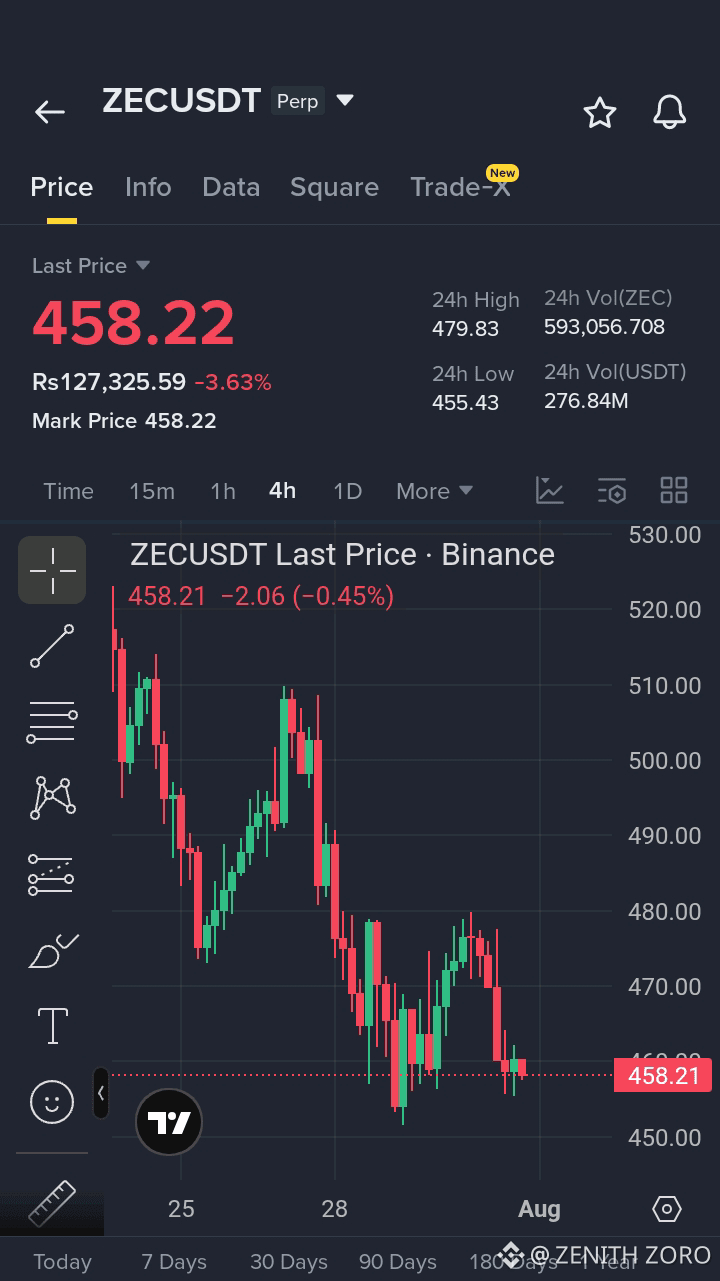Expand the More intervals dropdown
The width and height of the screenshot is (720, 1281).
click(x=434, y=491)
